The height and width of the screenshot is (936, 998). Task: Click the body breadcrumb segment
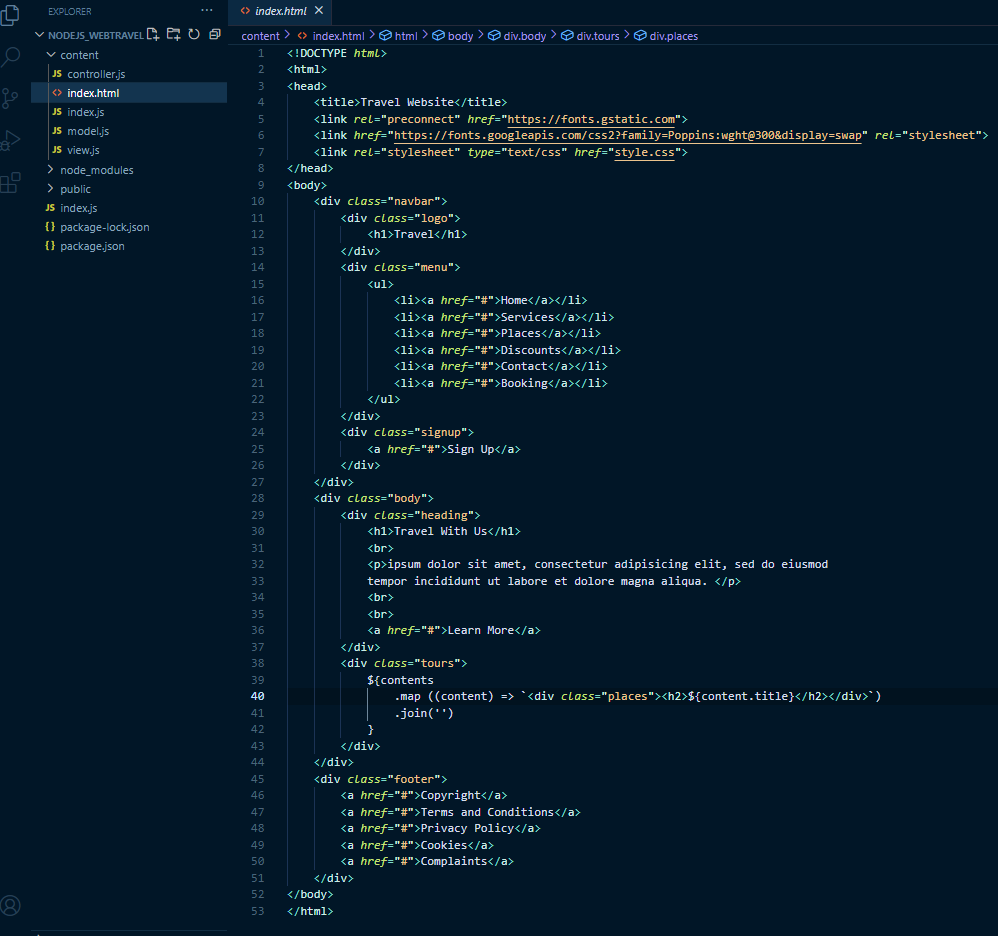coord(460,36)
